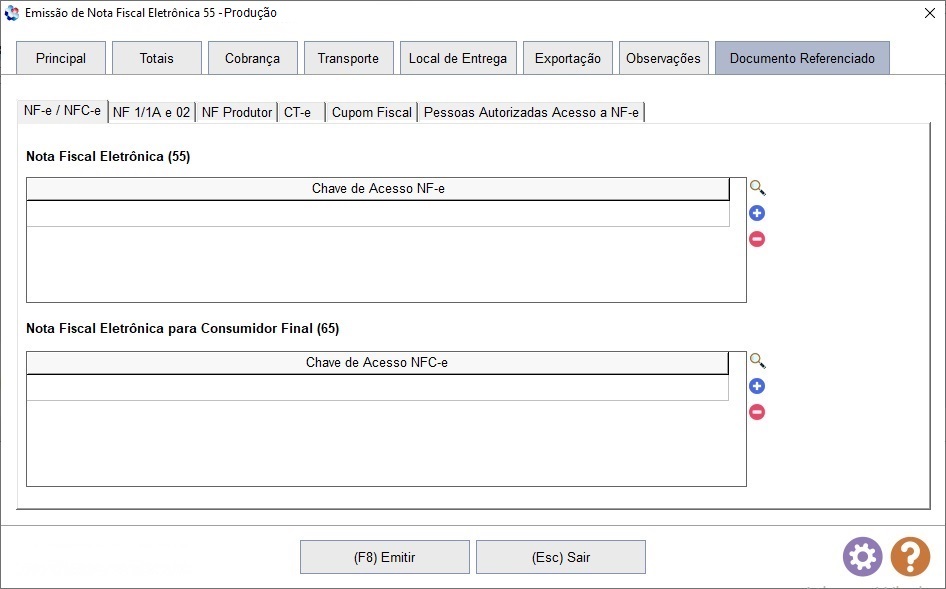Select Pessoas Autorizadas Acesso a NF-e subtab
The image size is (946, 589).
coord(531,112)
